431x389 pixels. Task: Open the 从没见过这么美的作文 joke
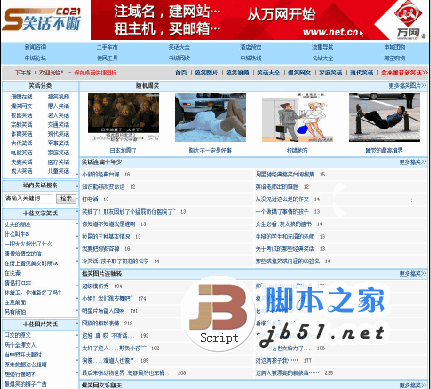(x=282, y=199)
